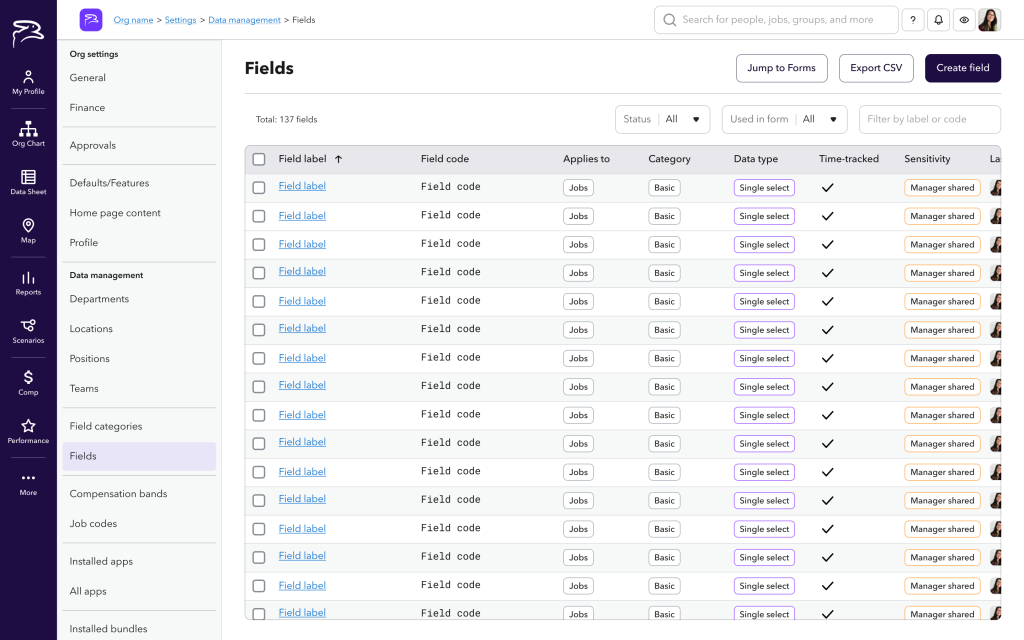Click the help question mark icon
1024x640 pixels.
[x=912, y=20]
